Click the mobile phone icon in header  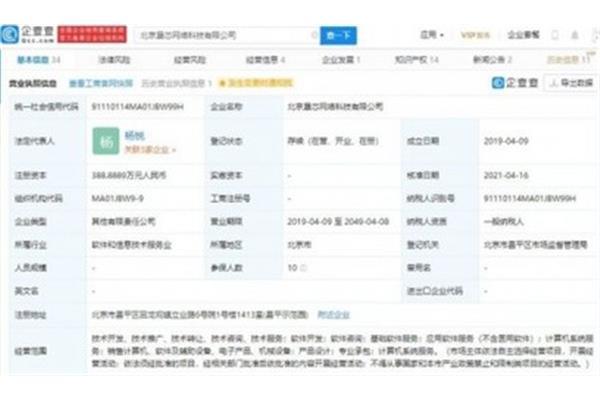tap(555, 35)
